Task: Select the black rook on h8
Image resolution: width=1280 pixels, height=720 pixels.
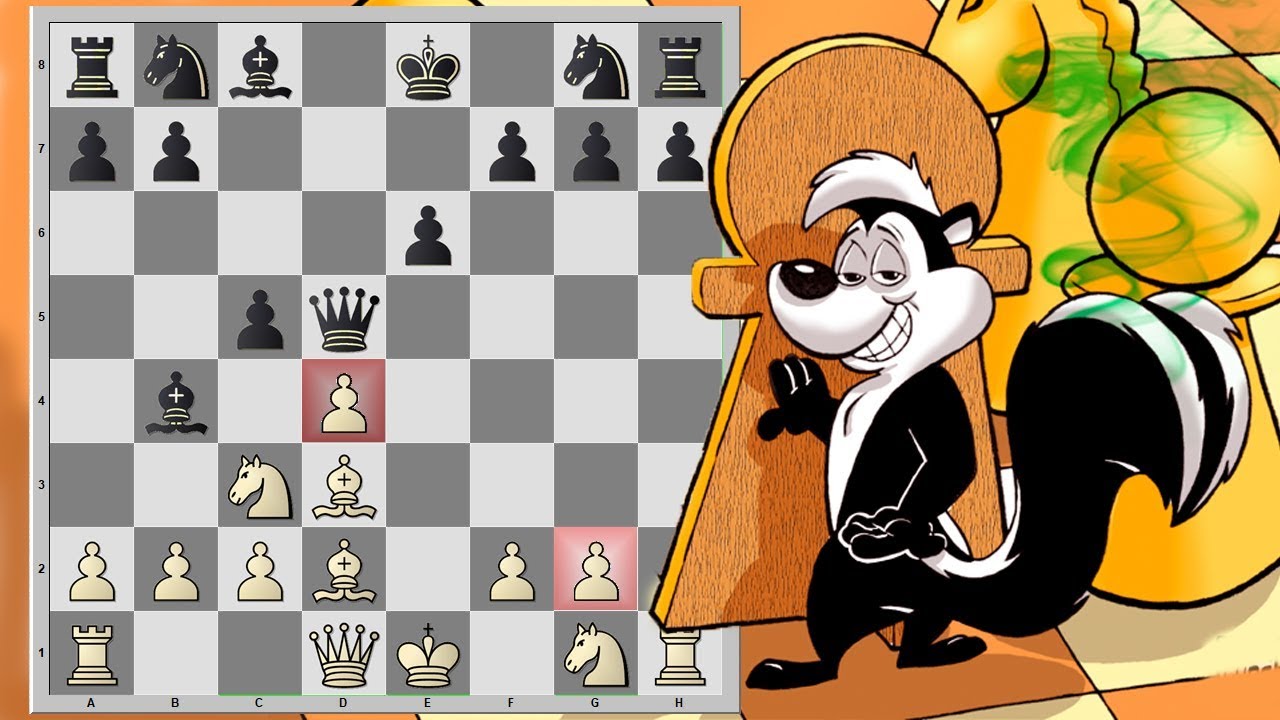Action: (680, 66)
